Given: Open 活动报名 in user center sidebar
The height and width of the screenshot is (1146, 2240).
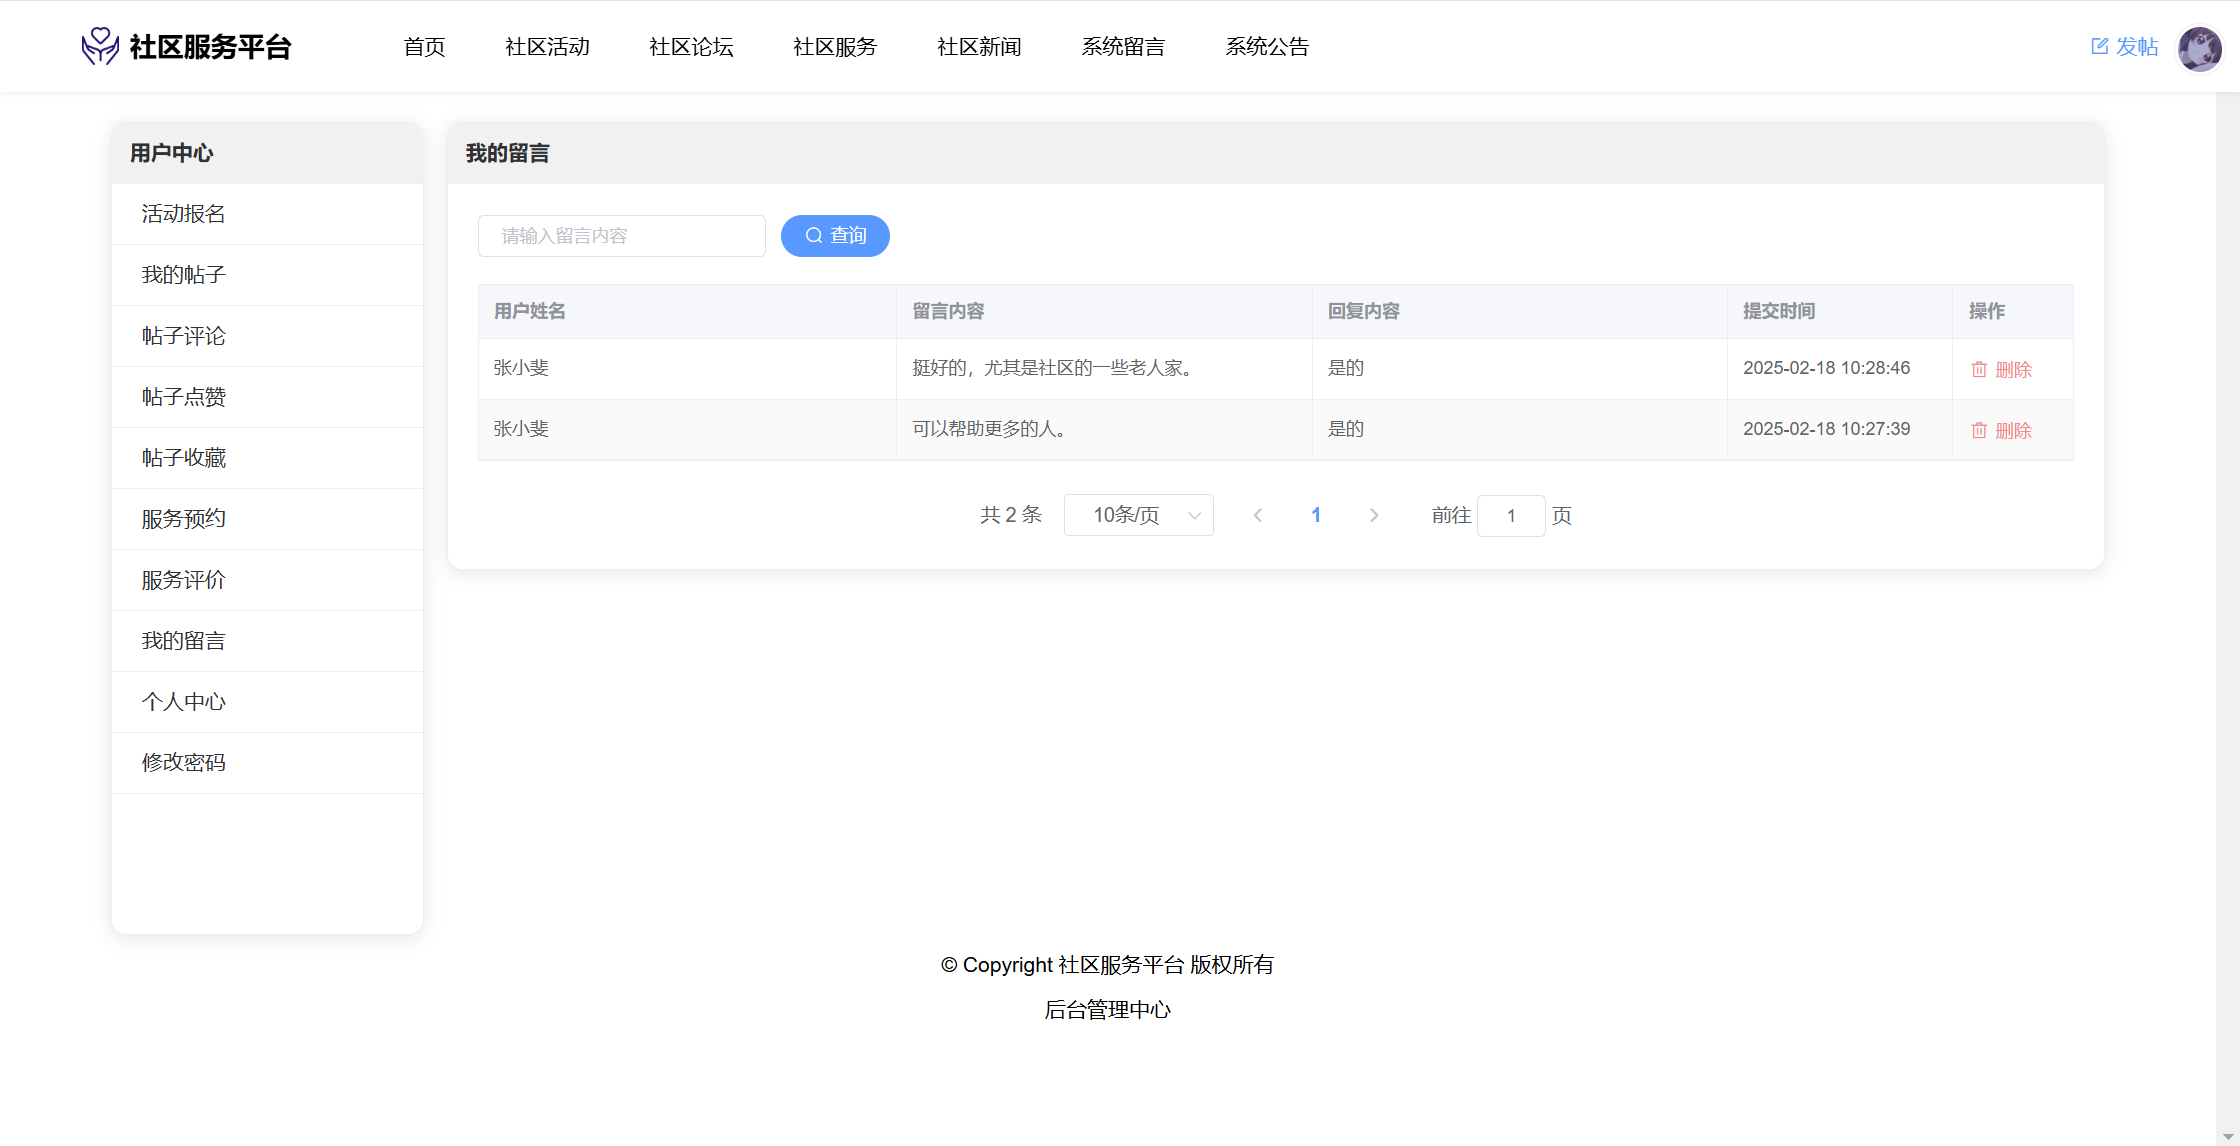Looking at the screenshot, I should (183, 214).
